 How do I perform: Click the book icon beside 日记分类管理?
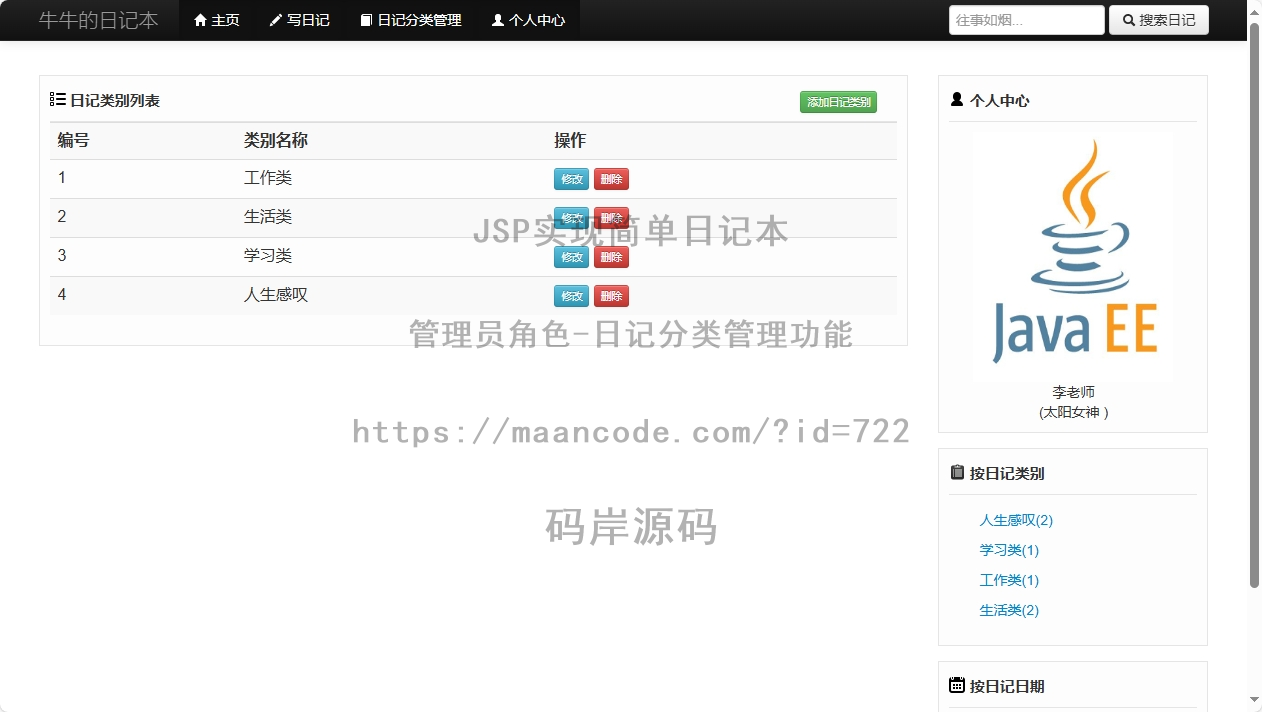(366, 20)
